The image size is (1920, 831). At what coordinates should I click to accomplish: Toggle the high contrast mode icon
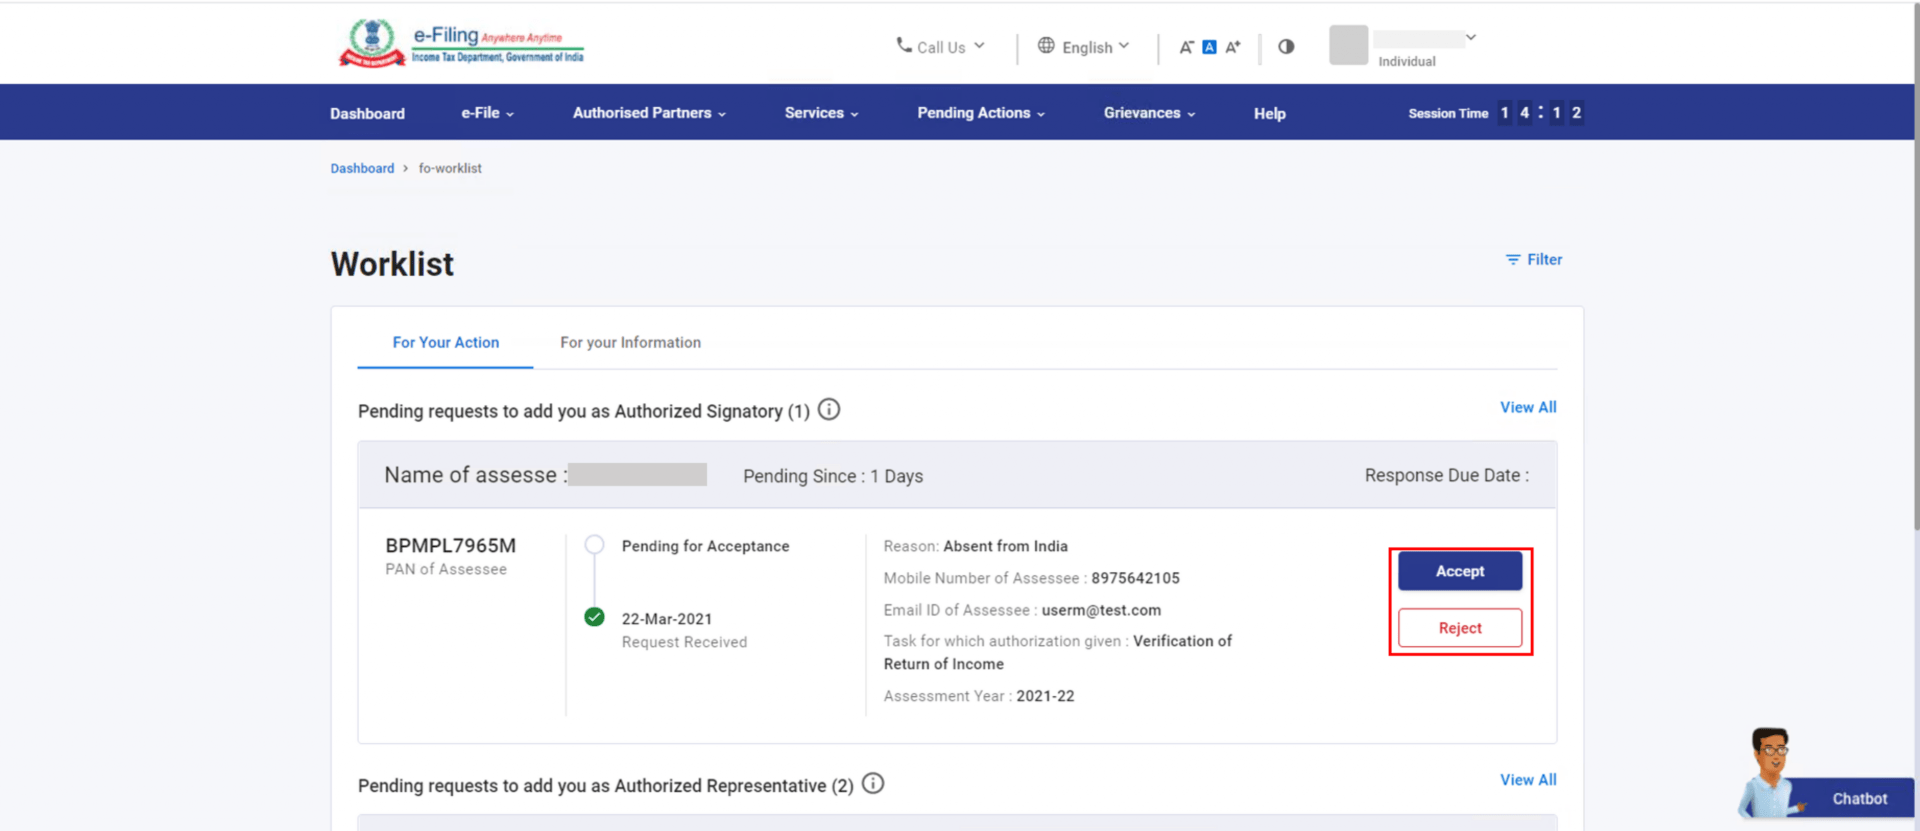[1286, 47]
